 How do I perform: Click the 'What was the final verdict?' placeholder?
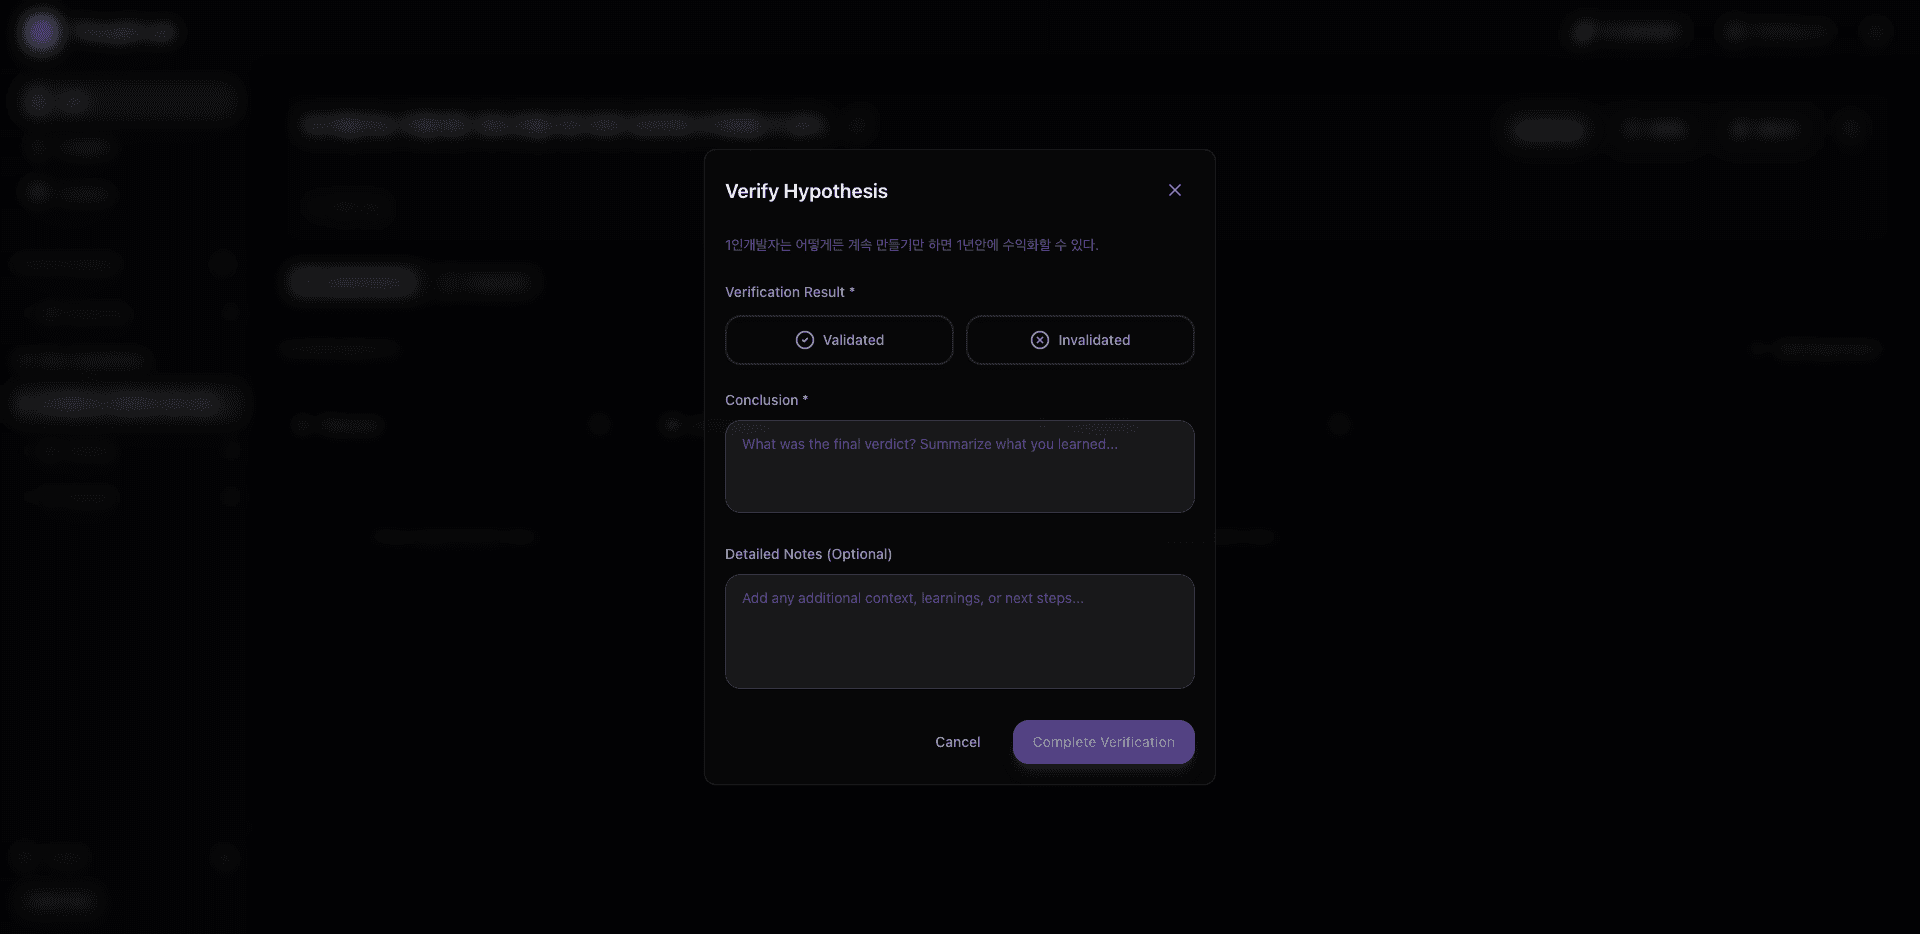(x=929, y=444)
